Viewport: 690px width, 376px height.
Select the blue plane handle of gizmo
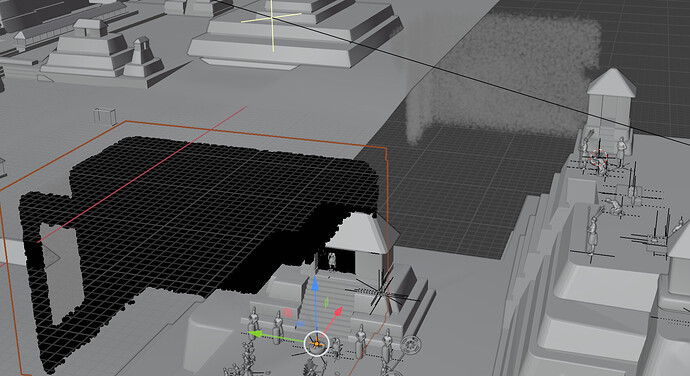pos(300,324)
